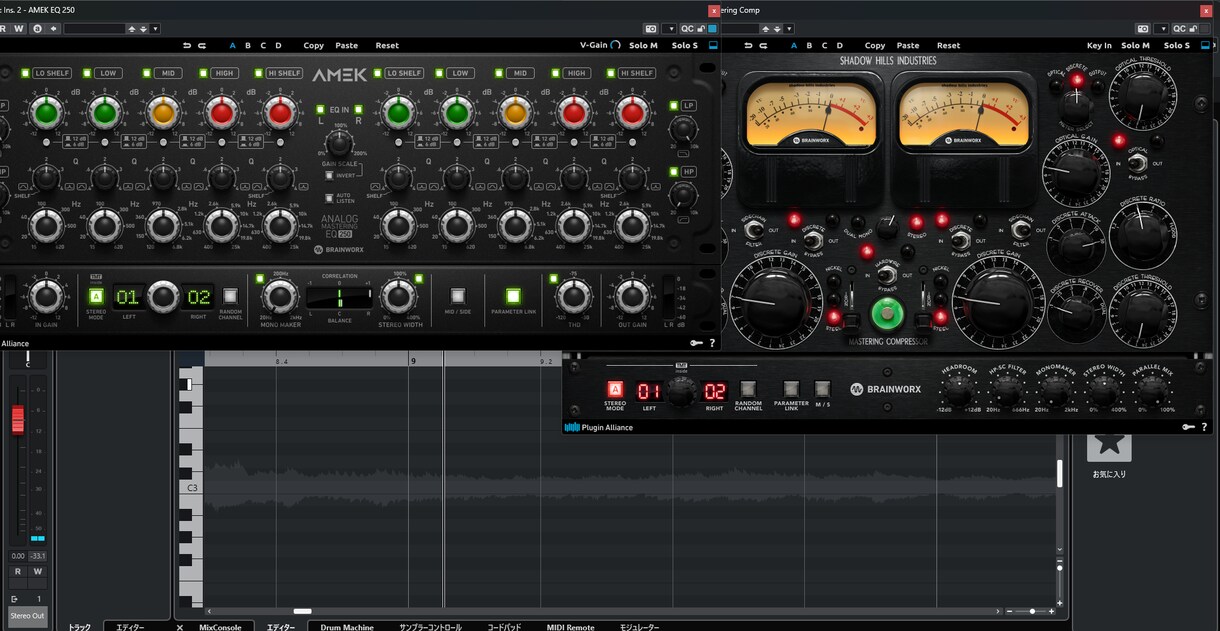1220x631 pixels.
Task: Click Copy in AMEK EQ toolbar
Action: pyautogui.click(x=314, y=45)
